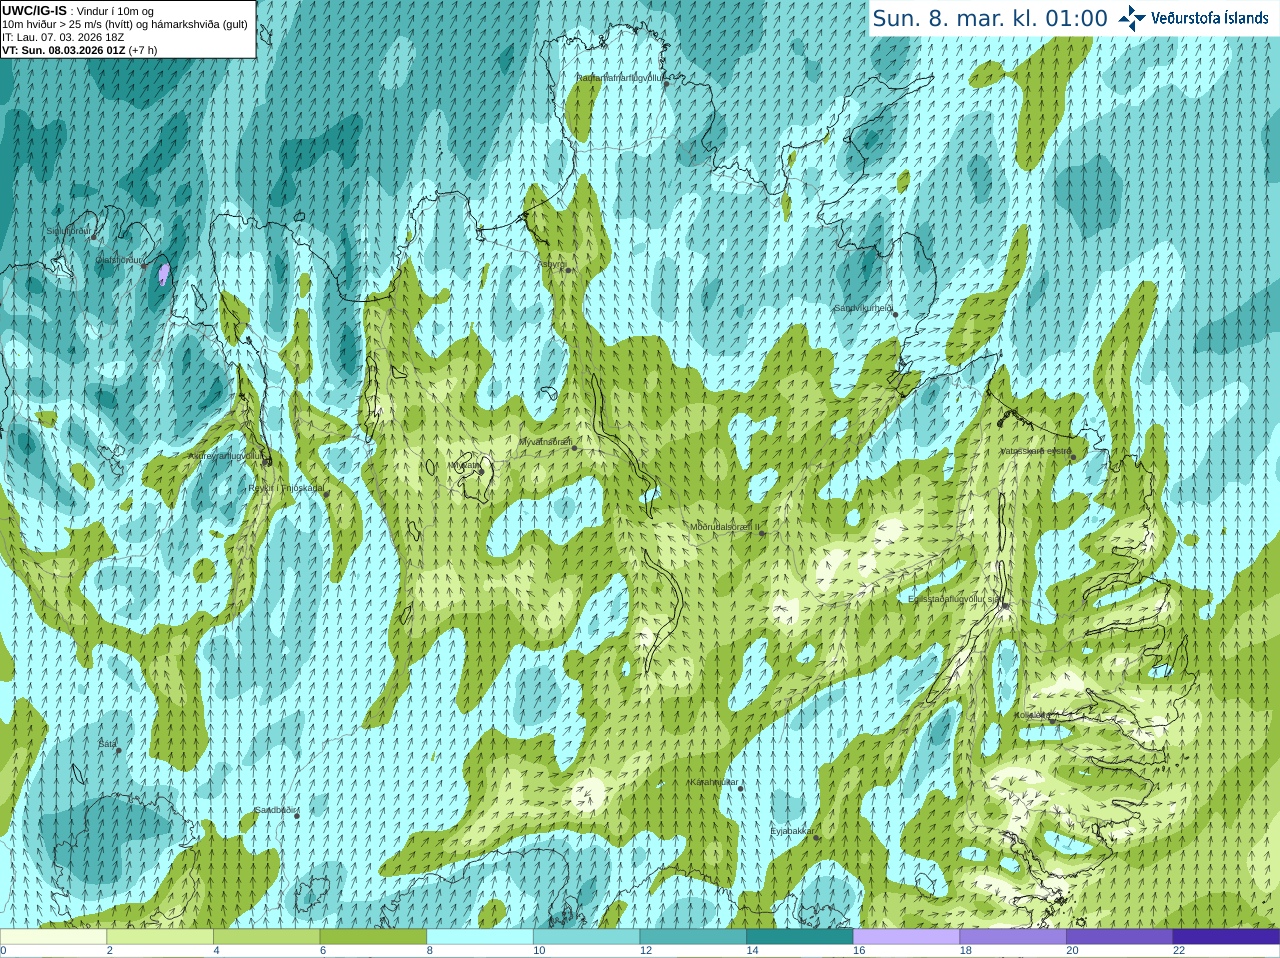
Task: Click the Vatnsskarð eystra station label
Action: click(x=1036, y=451)
